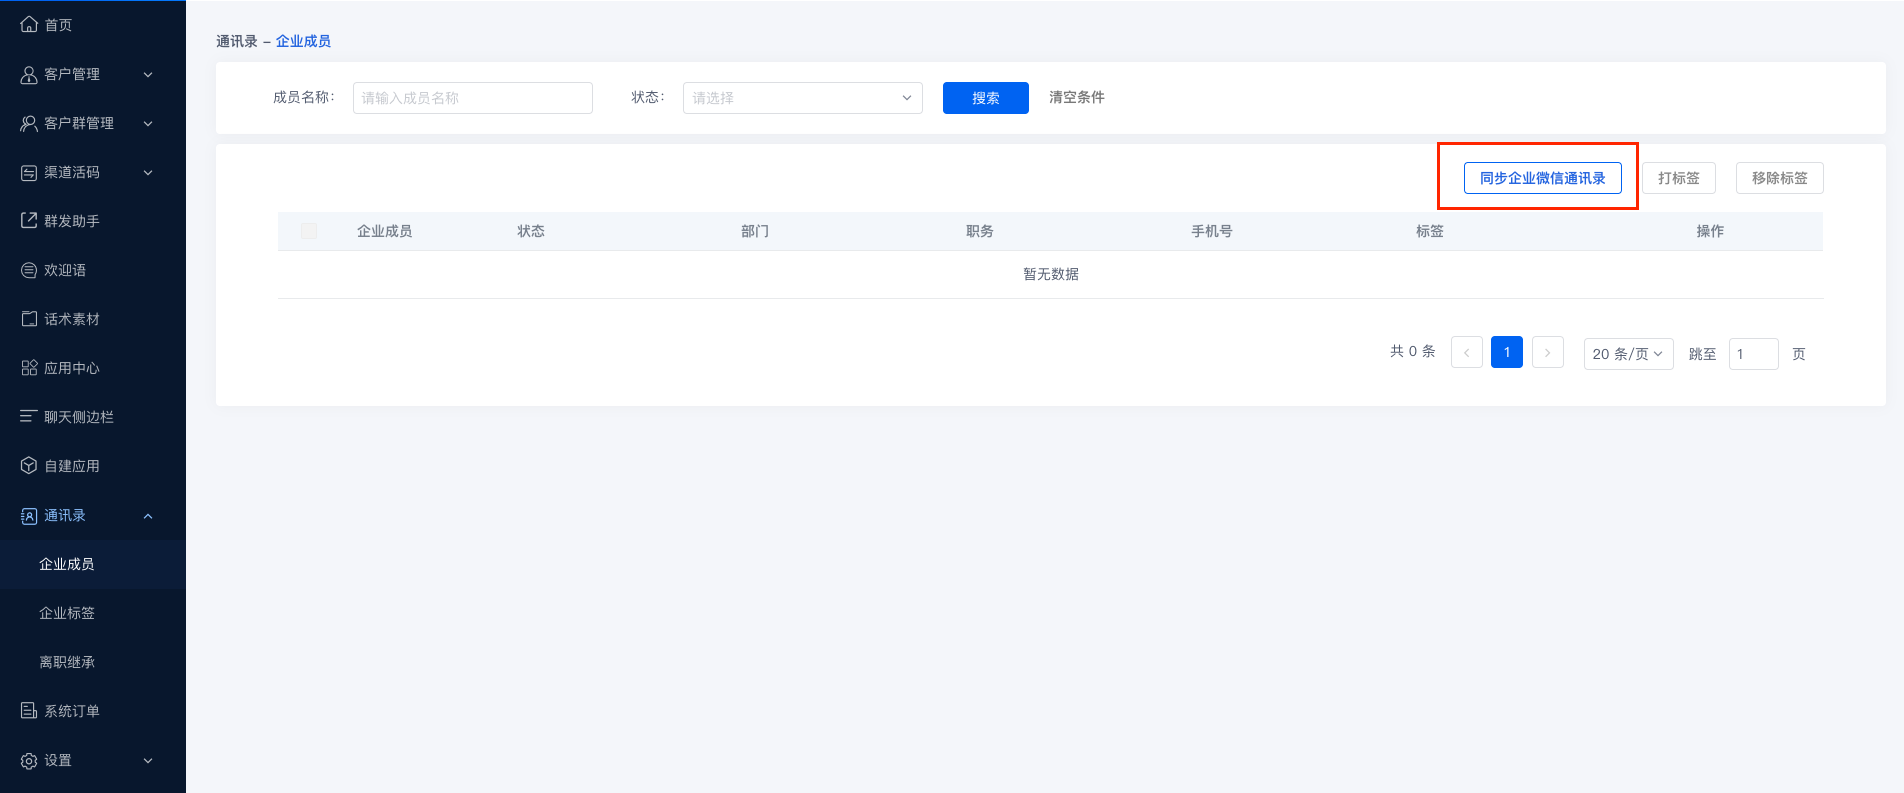Click the 操作 column header
Screen dimensions: 1904x793
(1710, 231)
